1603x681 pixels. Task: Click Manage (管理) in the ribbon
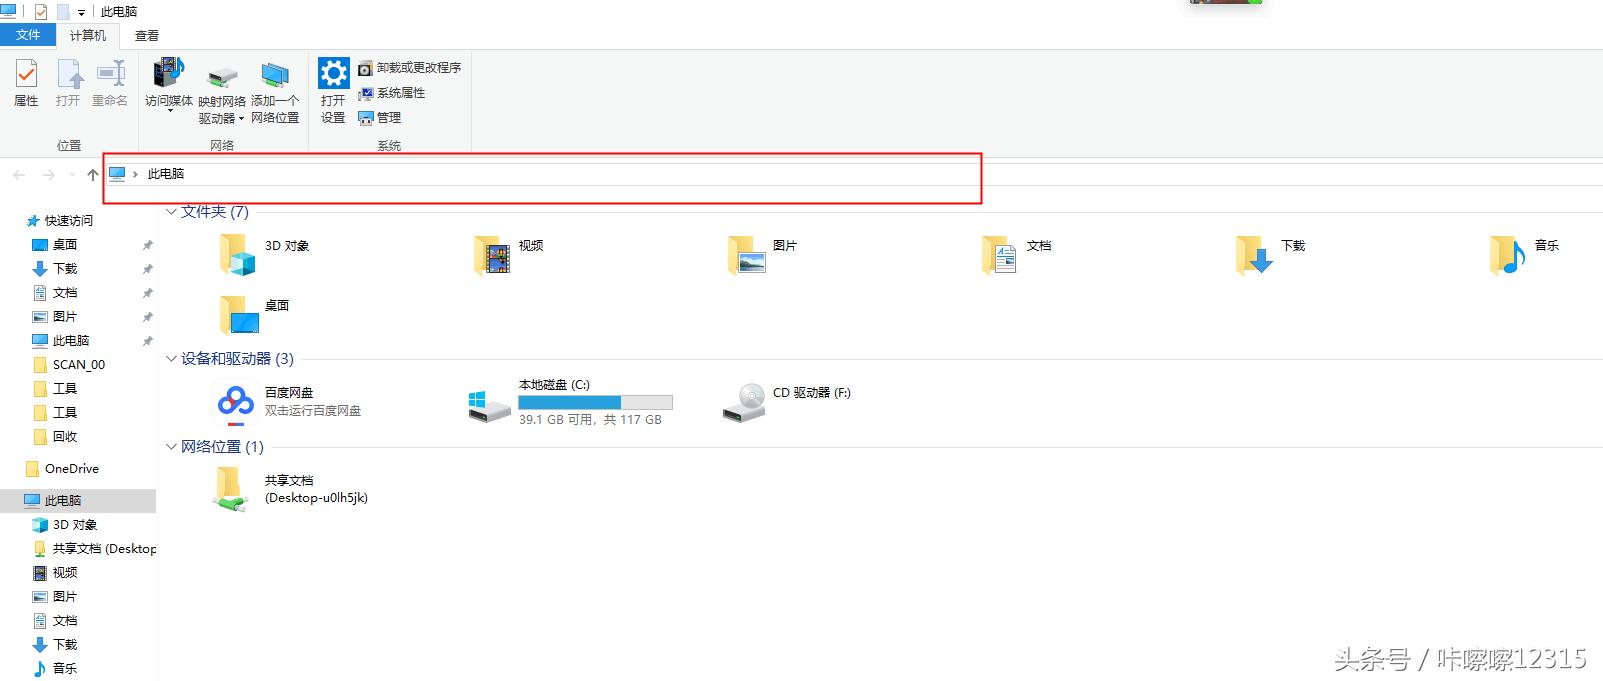point(379,118)
